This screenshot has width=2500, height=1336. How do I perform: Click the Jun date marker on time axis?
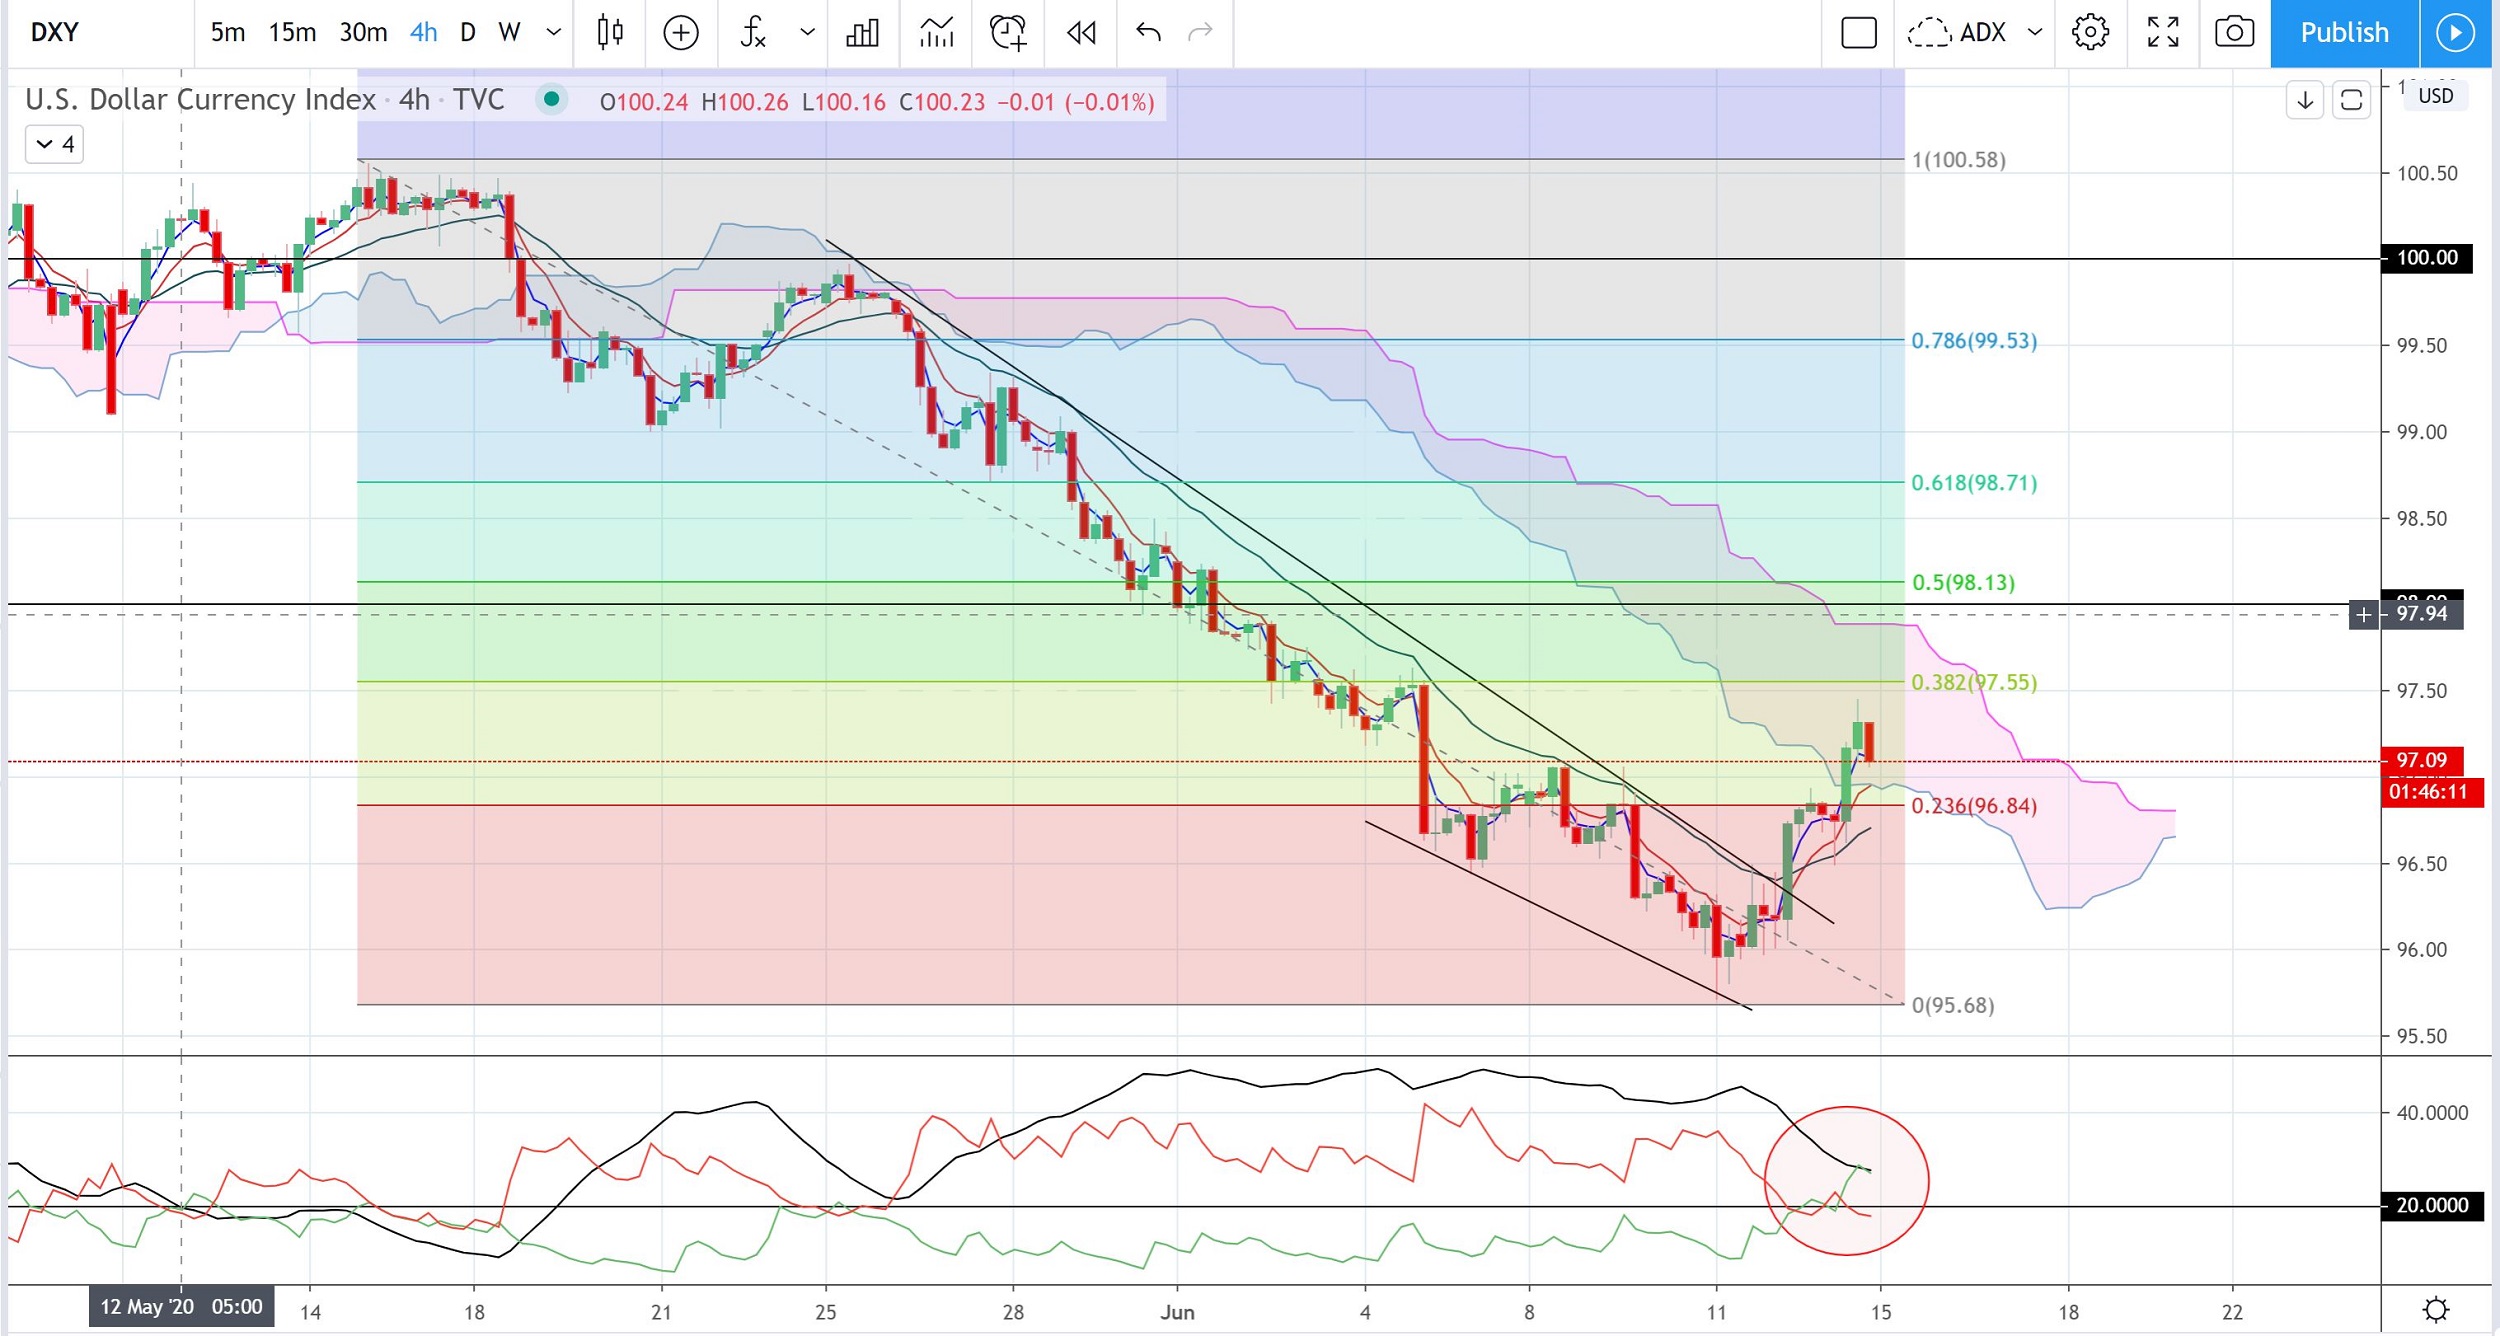[x=1177, y=1313]
